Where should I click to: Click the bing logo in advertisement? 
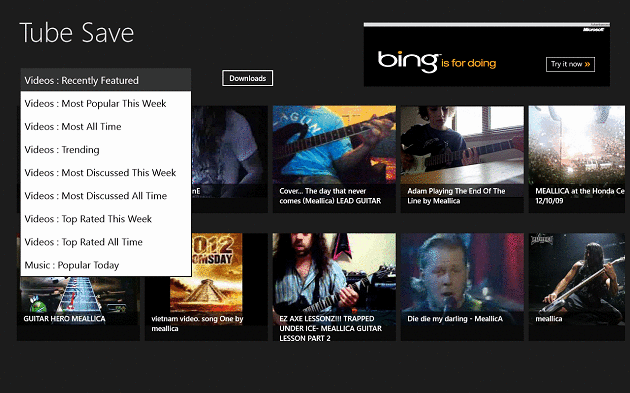pyautogui.click(x=408, y=61)
